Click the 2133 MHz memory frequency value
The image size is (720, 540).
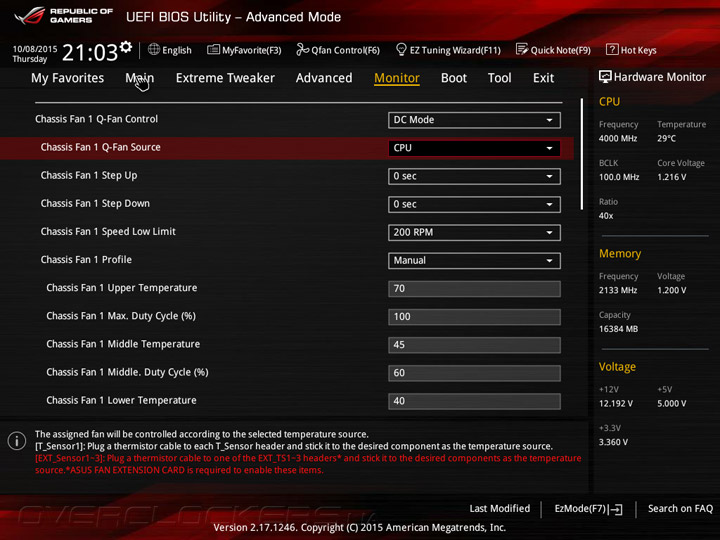pyautogui.click(x=618, y=290)
